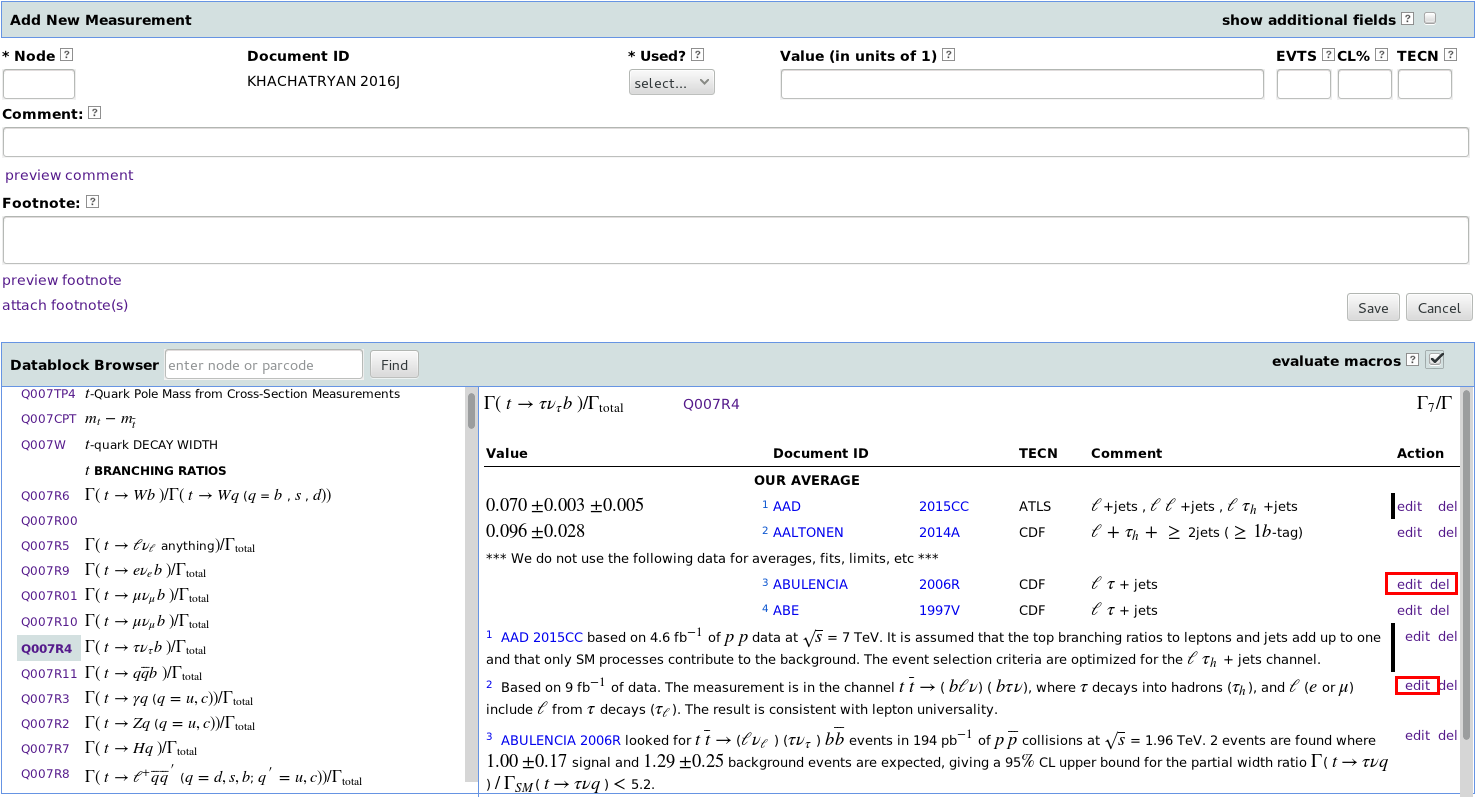Open the help icon beside Used?
1479x799 pixels.
click(x=697, y=55)
